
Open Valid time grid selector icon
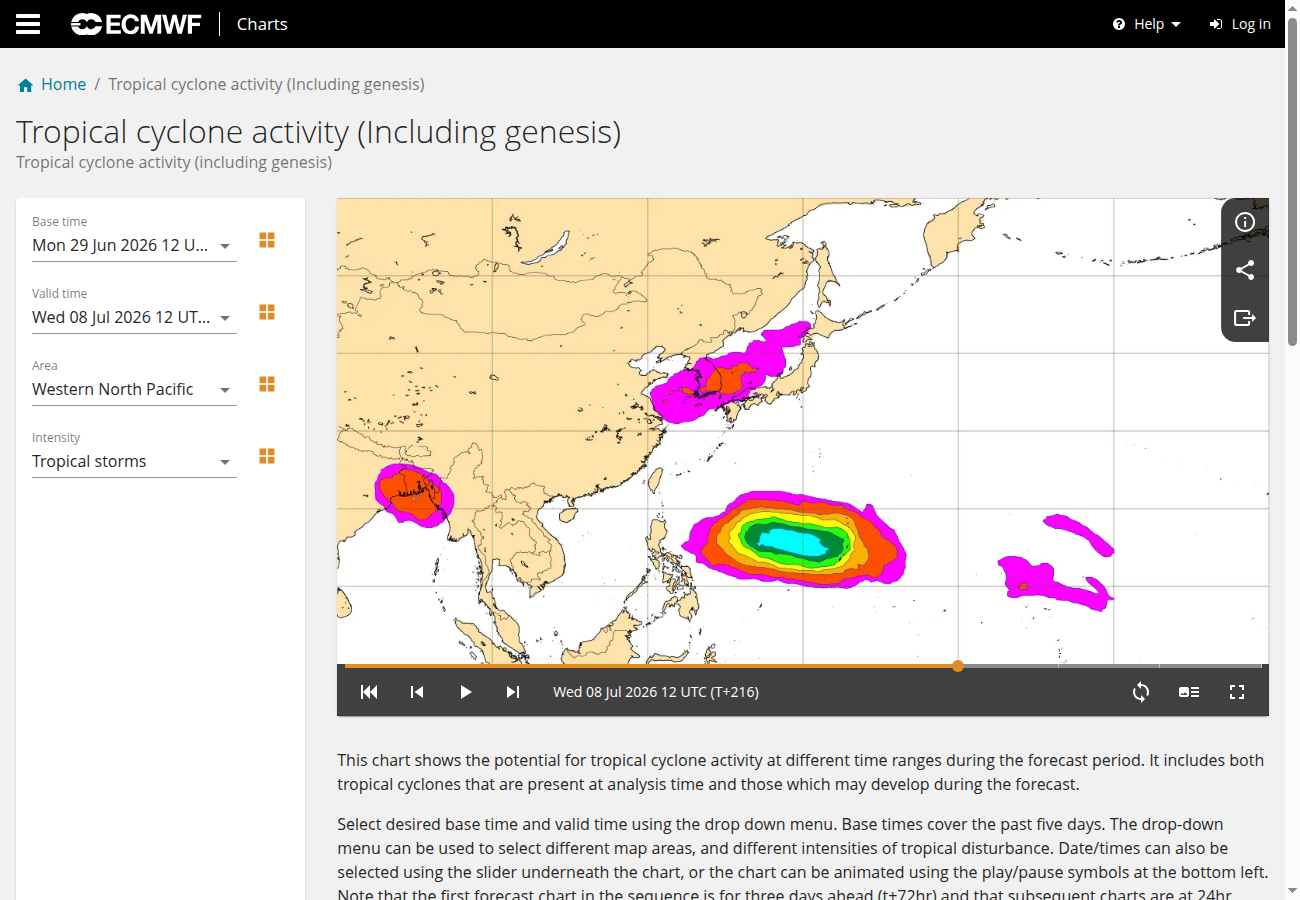[267, 312]
